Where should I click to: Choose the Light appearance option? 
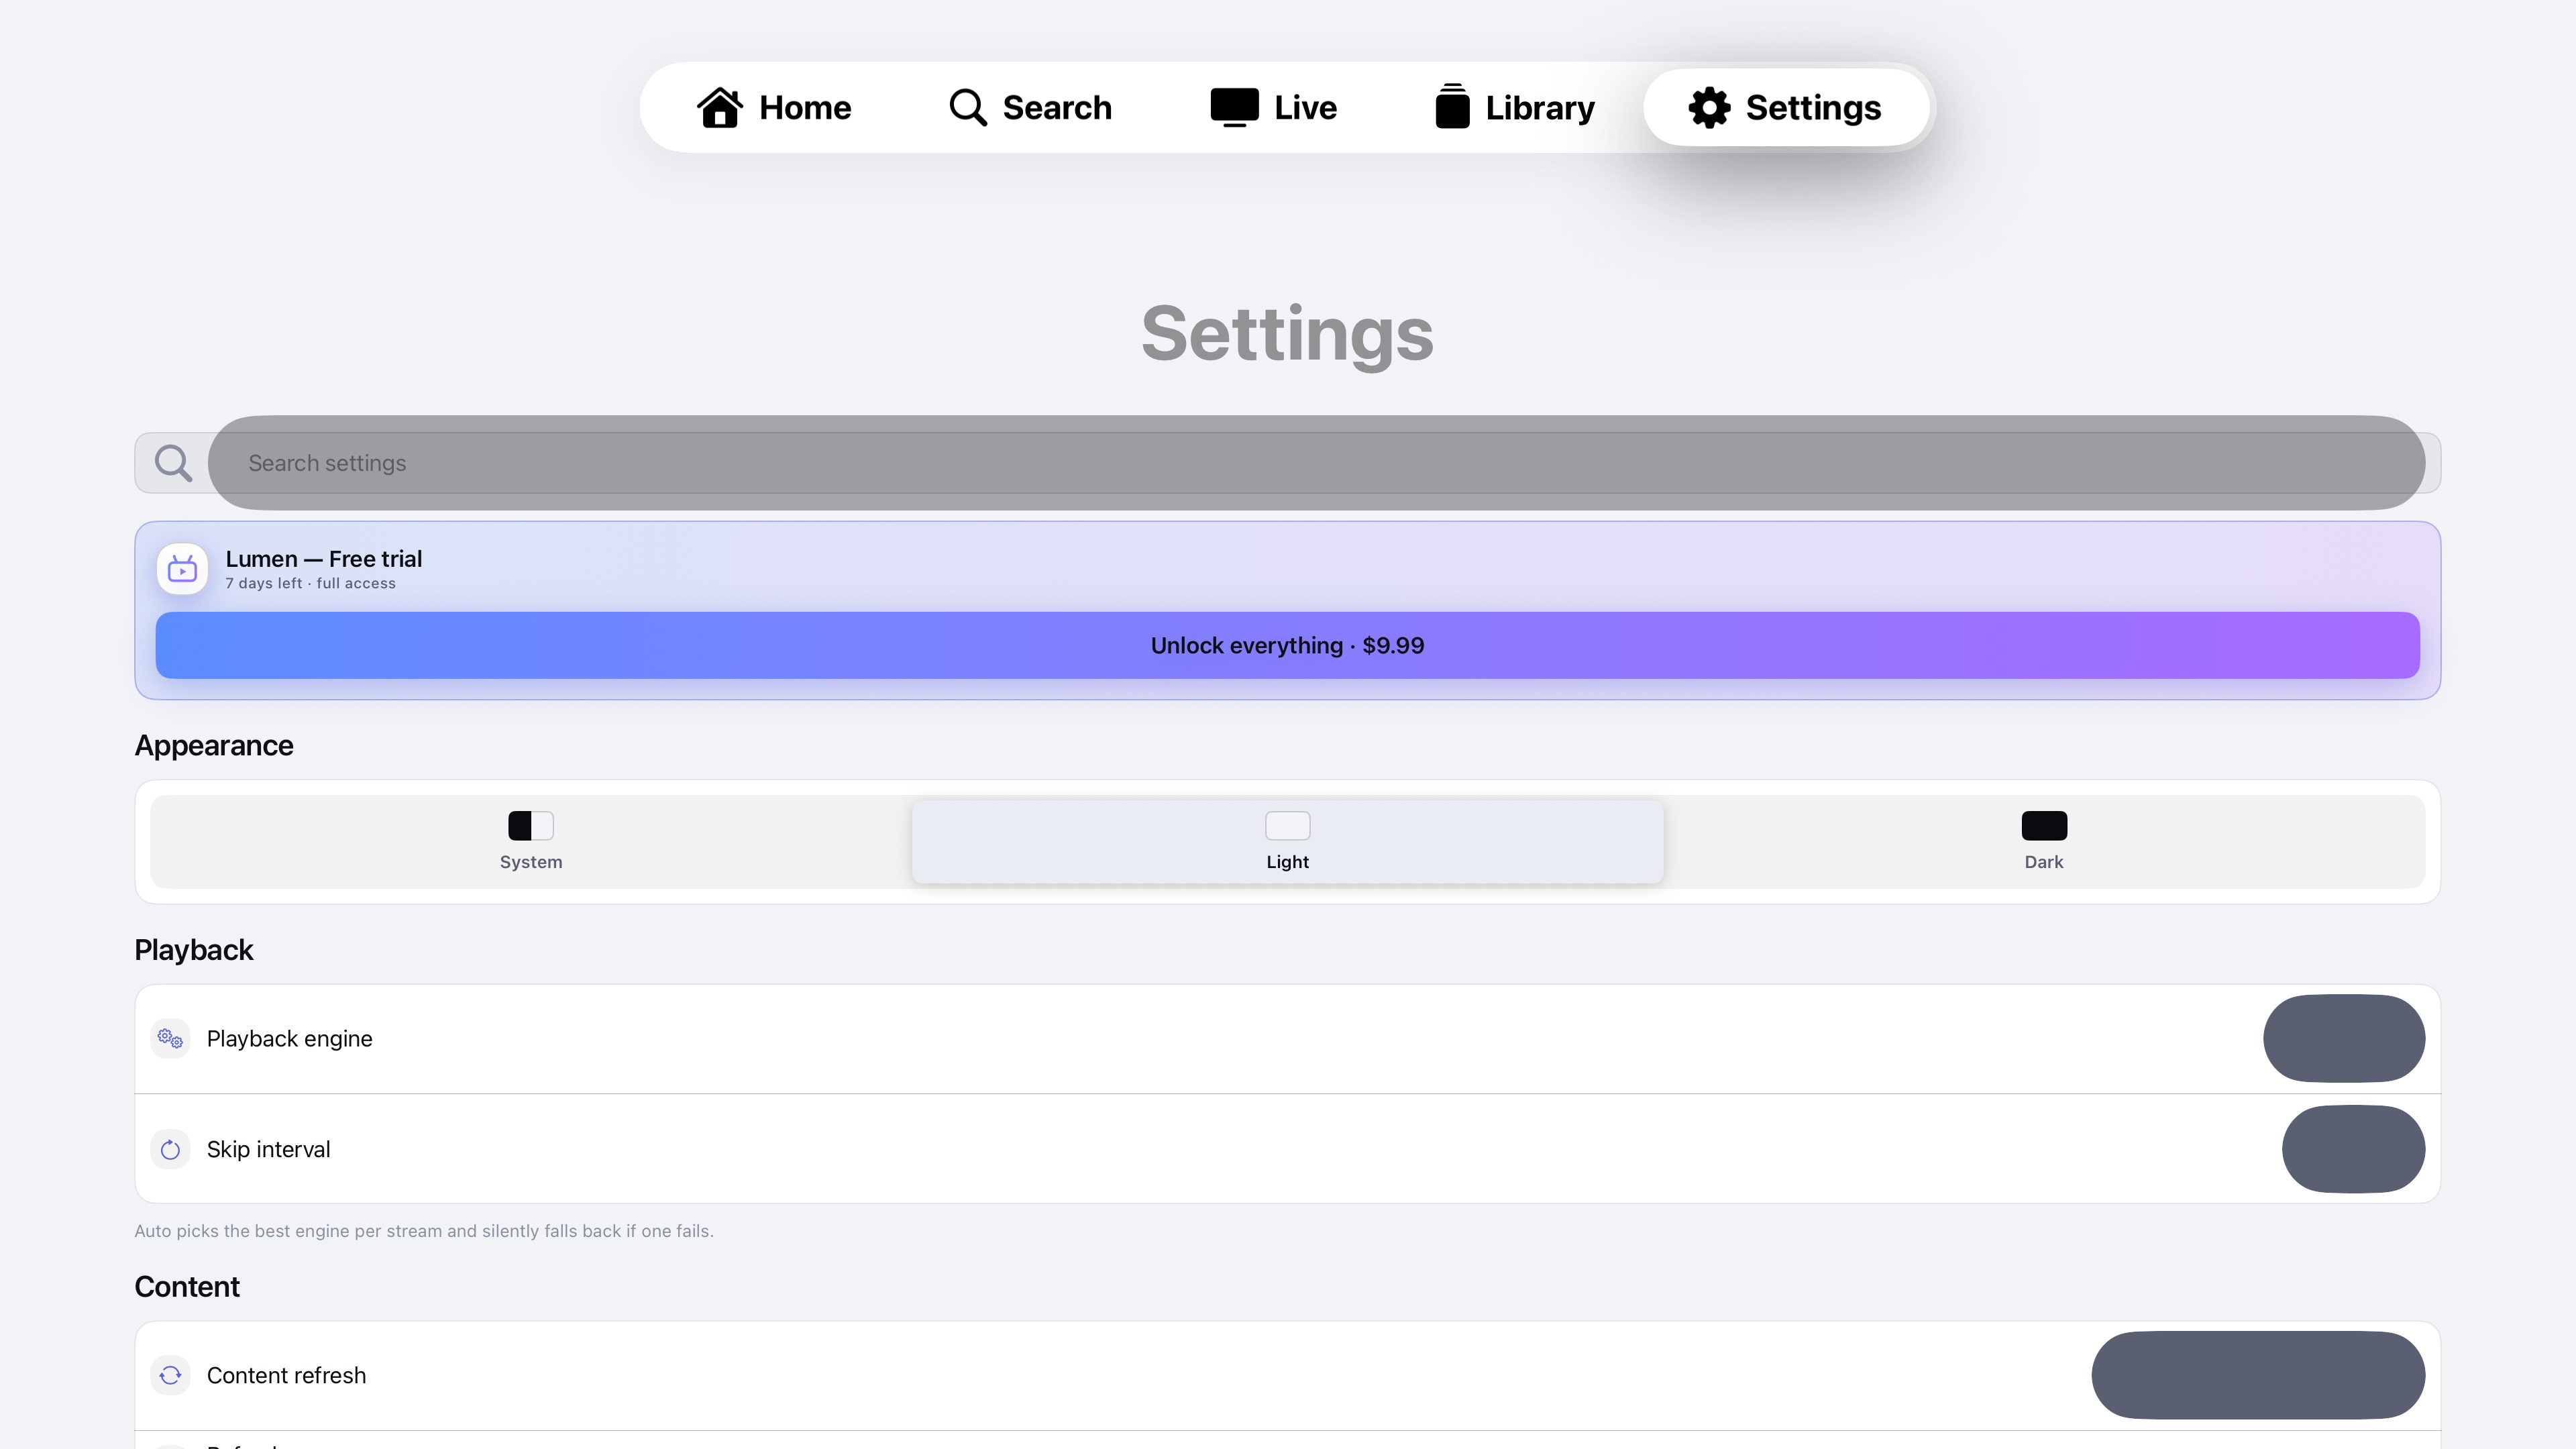1287,841
